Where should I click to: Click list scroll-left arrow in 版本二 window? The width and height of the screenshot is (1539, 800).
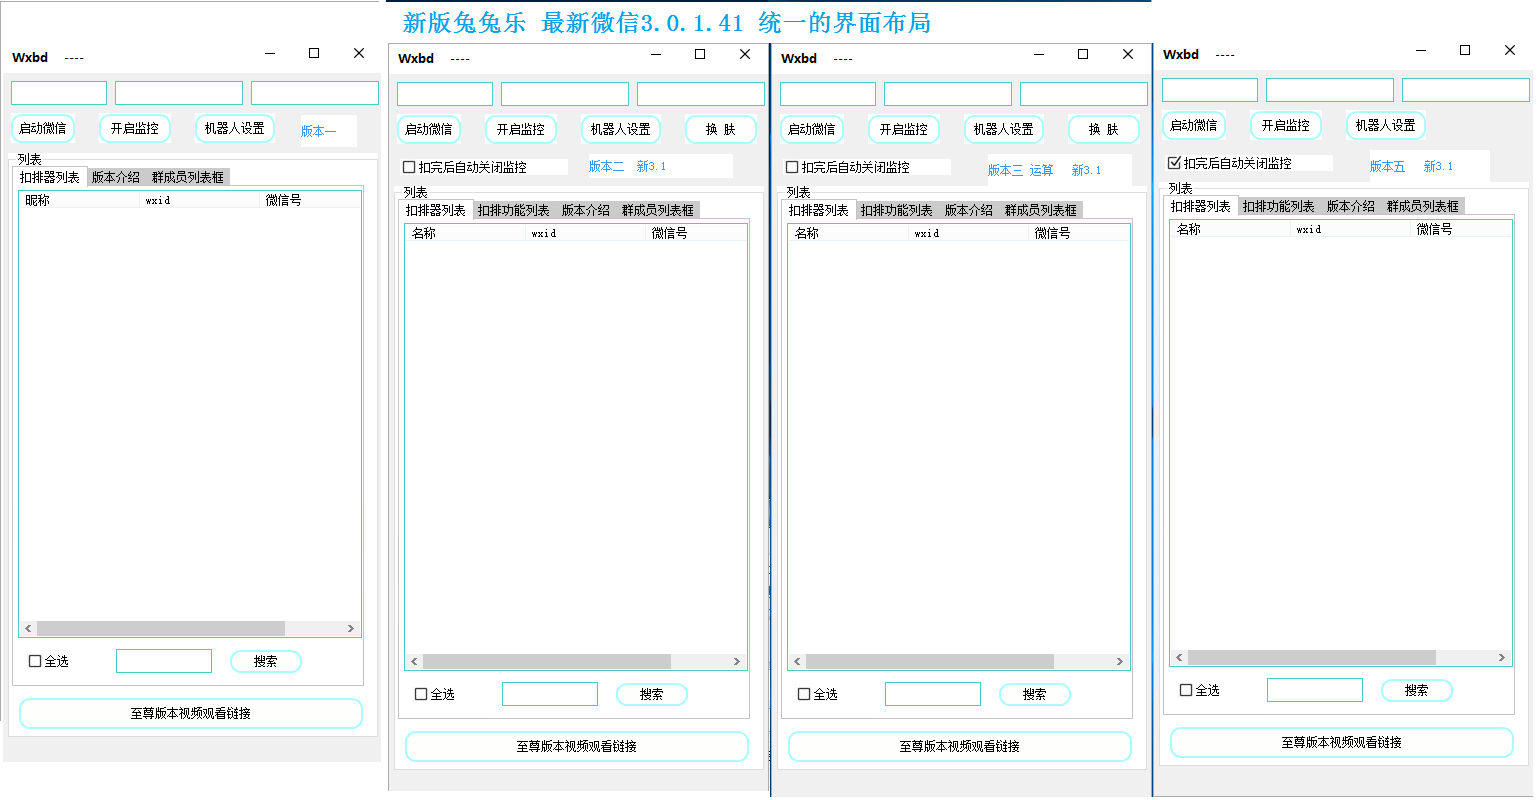tap(414, 662)
